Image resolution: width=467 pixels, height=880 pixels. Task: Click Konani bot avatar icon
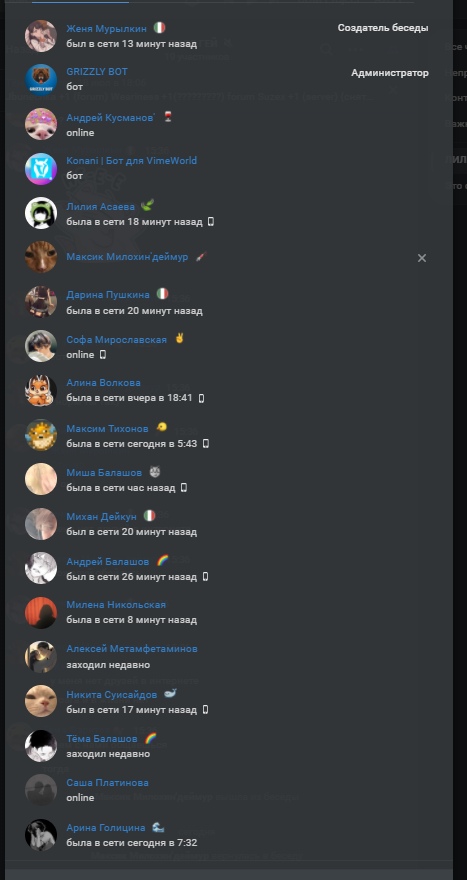pos(41,169)
